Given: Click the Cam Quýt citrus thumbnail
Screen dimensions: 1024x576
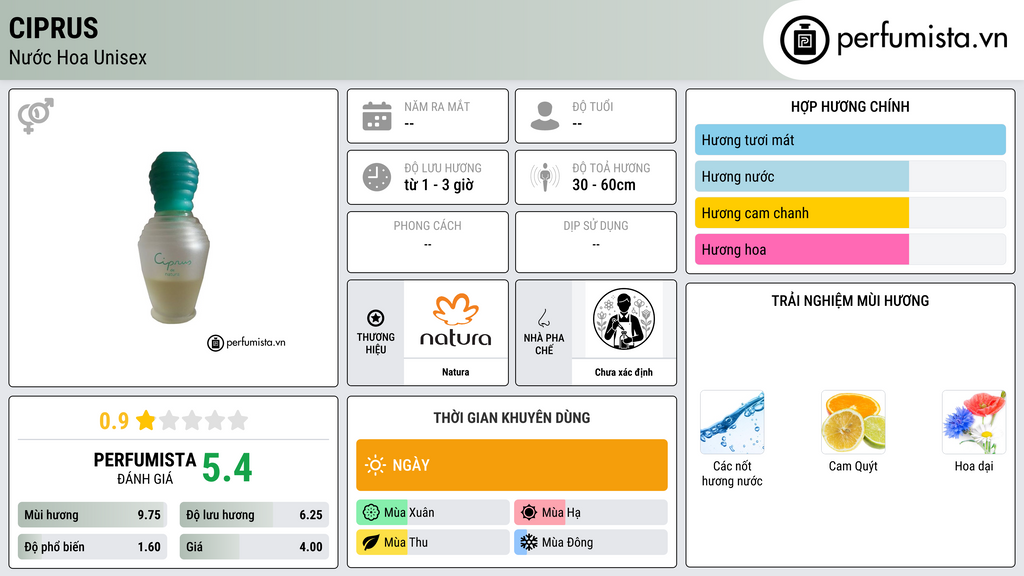Looking at the screenshot, I should point(853,422).
